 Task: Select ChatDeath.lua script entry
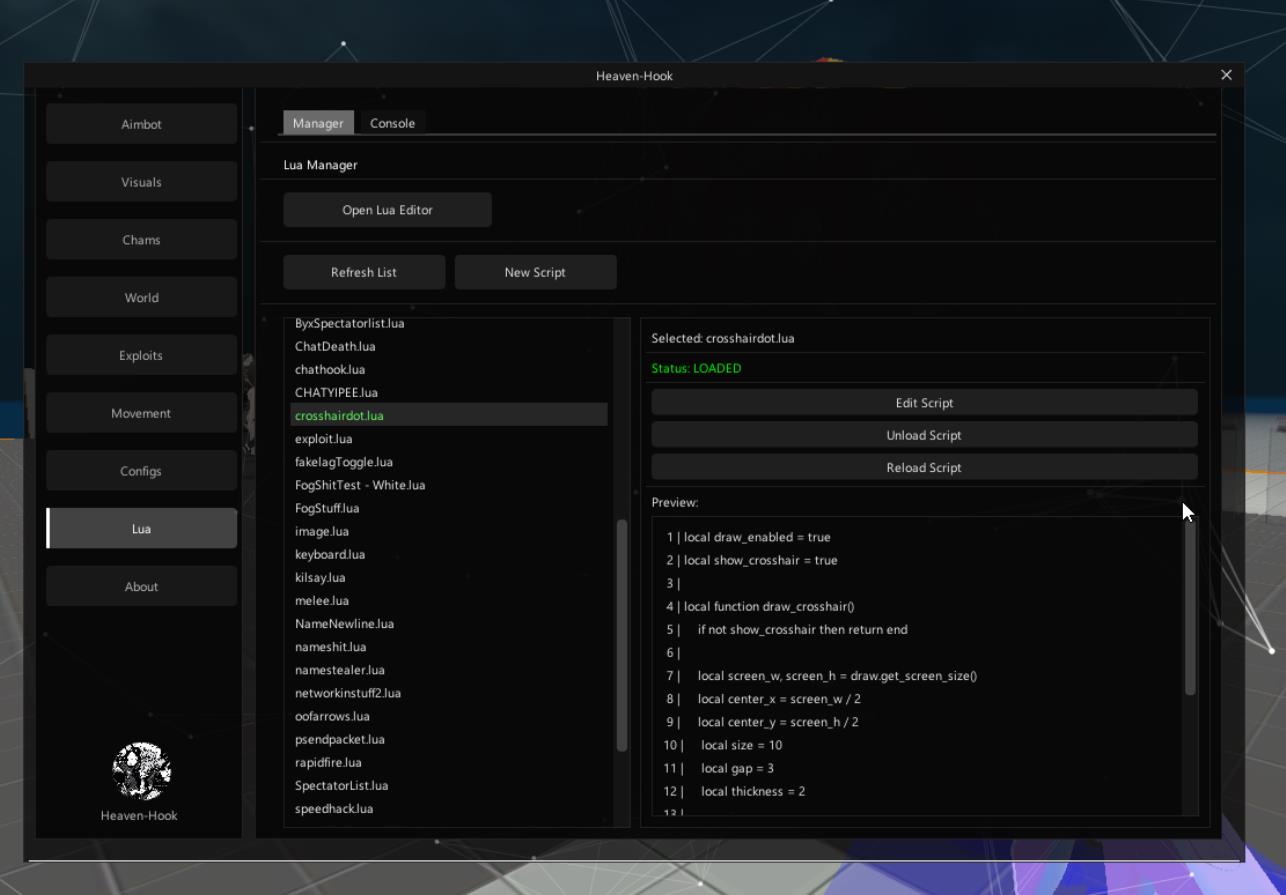pos(335,347)
